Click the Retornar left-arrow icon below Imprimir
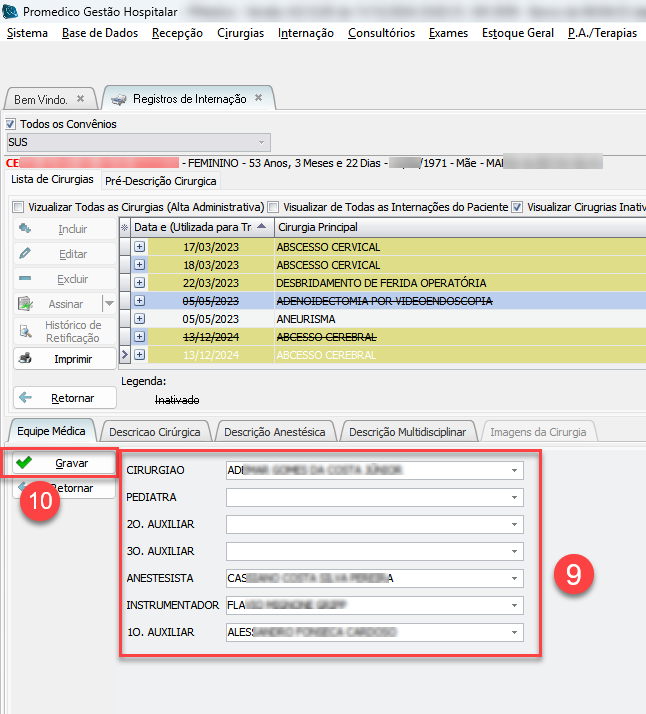 (x=27, y=397)
